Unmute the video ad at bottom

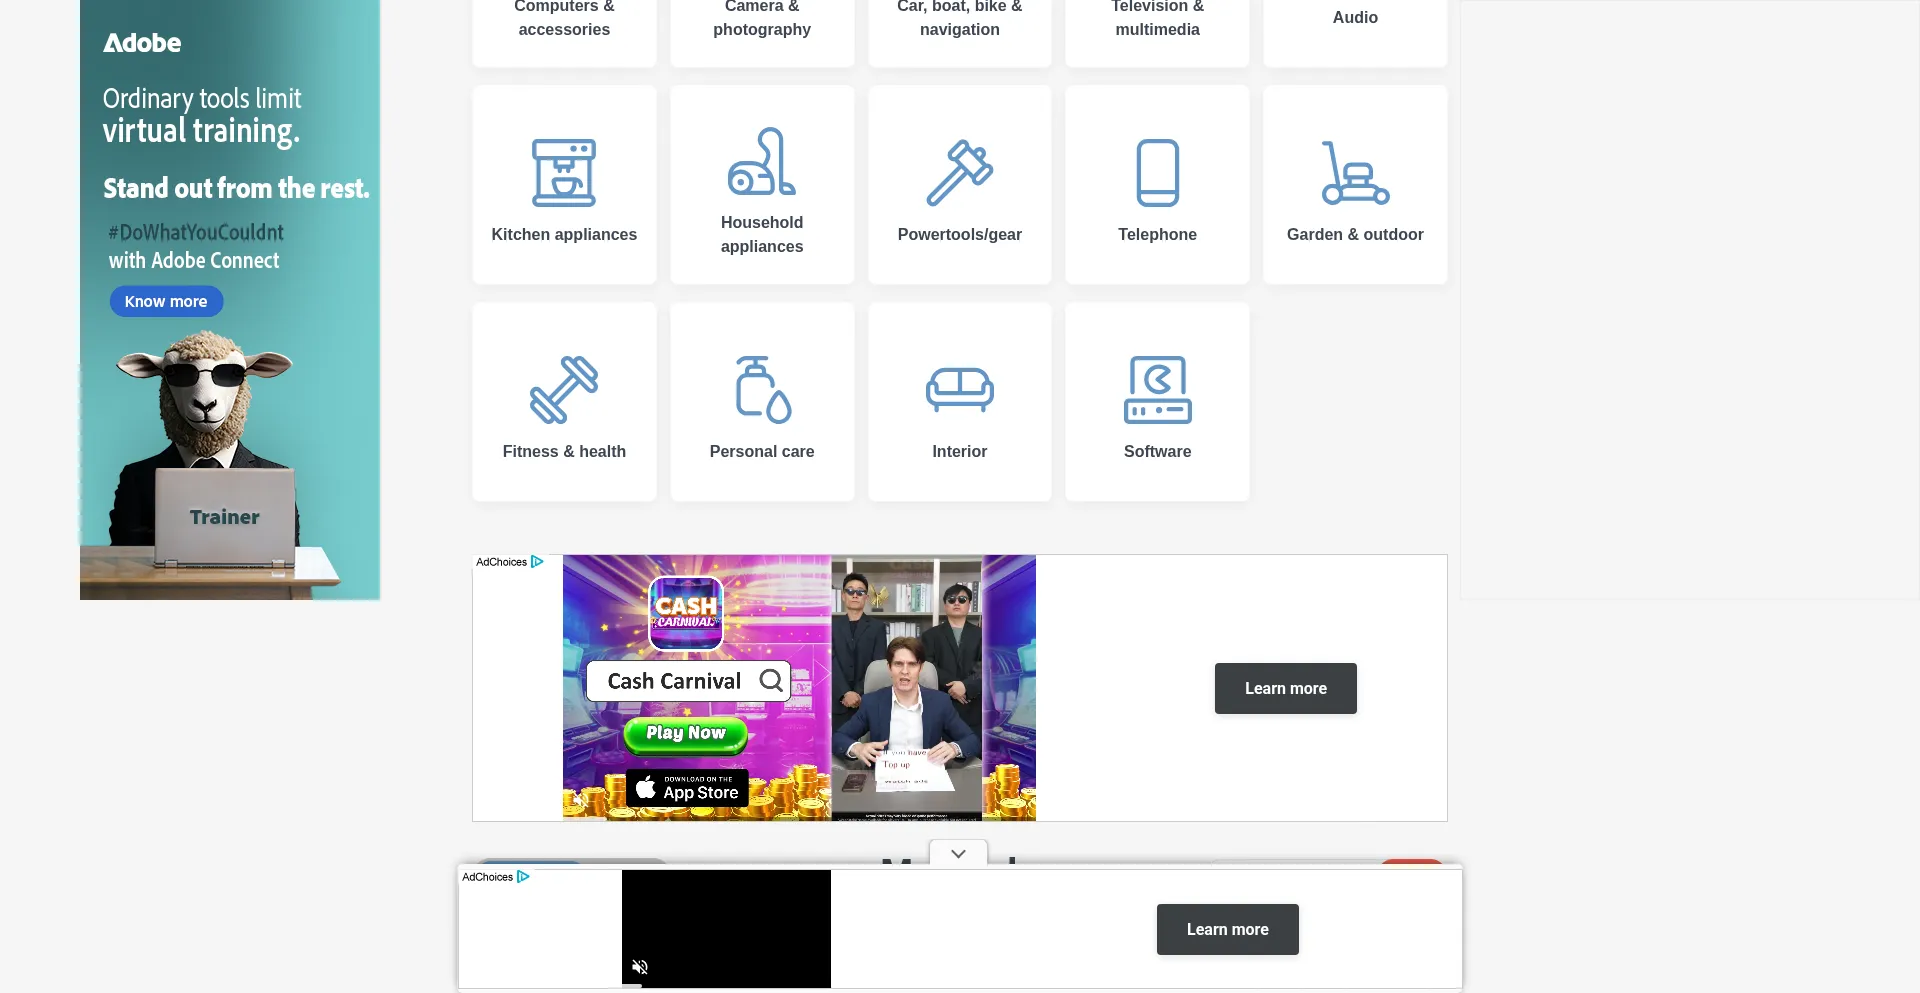click(640, 967)
